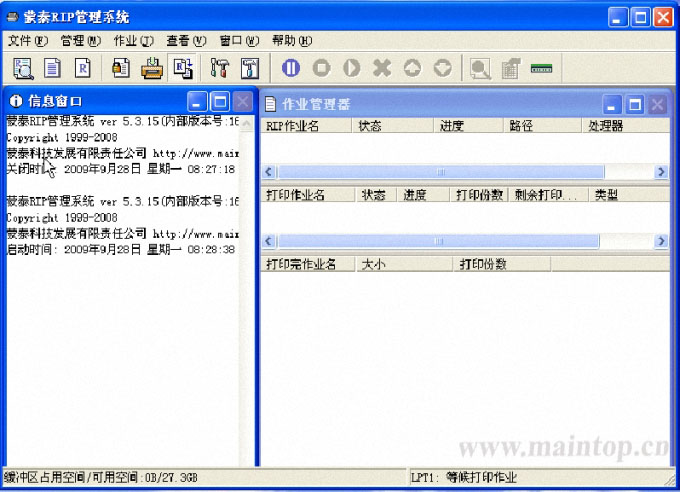Click the 处理器 column header

click(605, 126)
